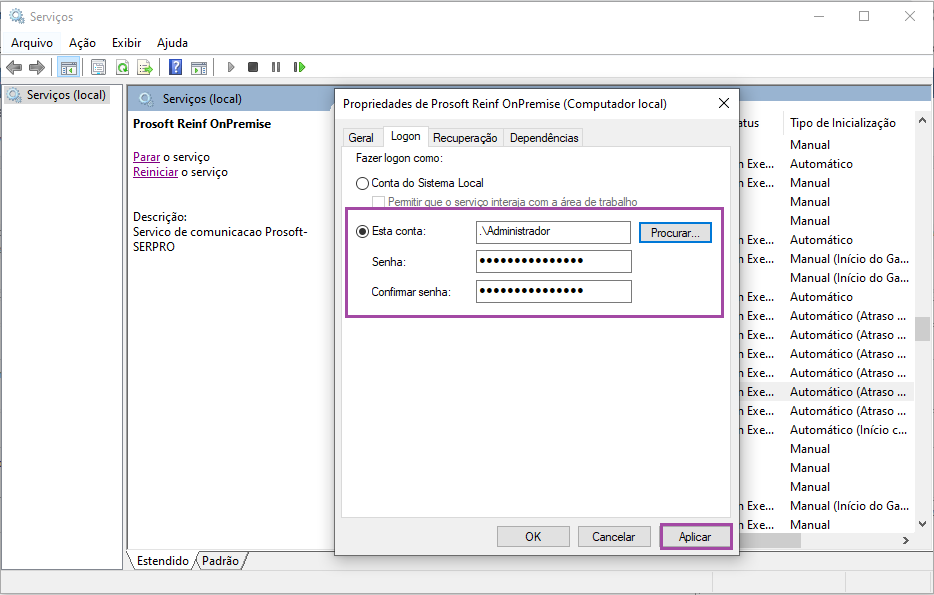
Task: Click the Cancelar button
Action: coord(614,537)
